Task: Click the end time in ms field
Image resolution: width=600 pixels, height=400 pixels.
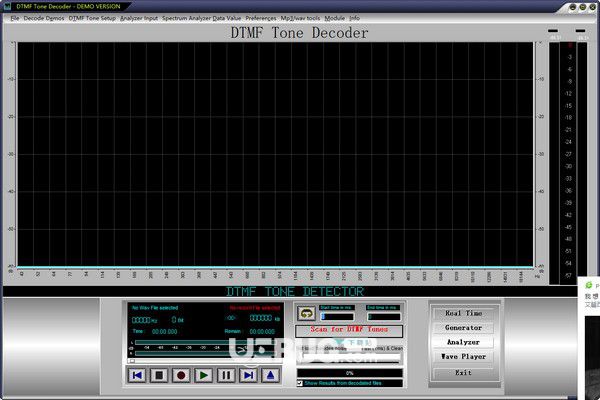Action: pyautogui.click(x=384, y=317)
